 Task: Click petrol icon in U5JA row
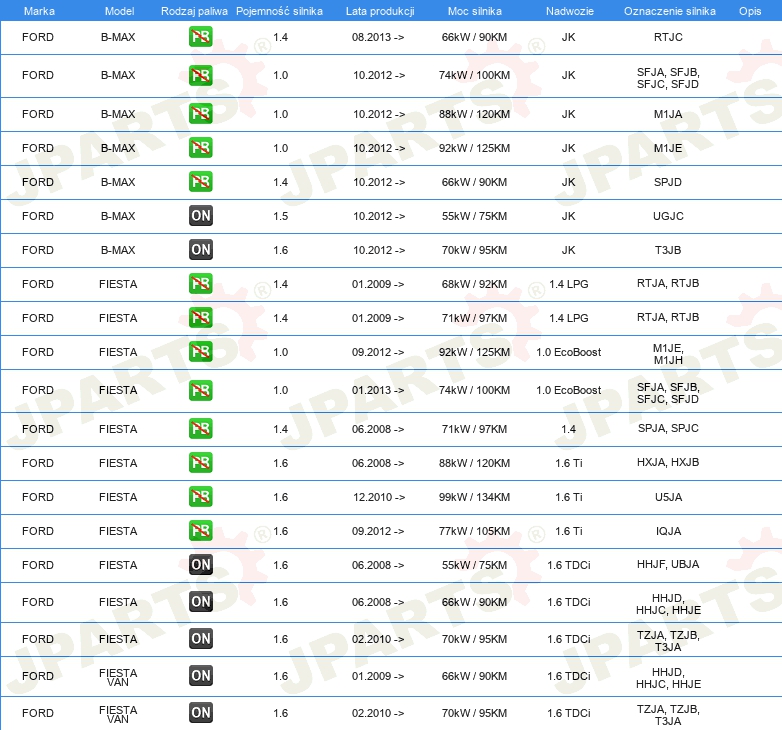point(201,497)
